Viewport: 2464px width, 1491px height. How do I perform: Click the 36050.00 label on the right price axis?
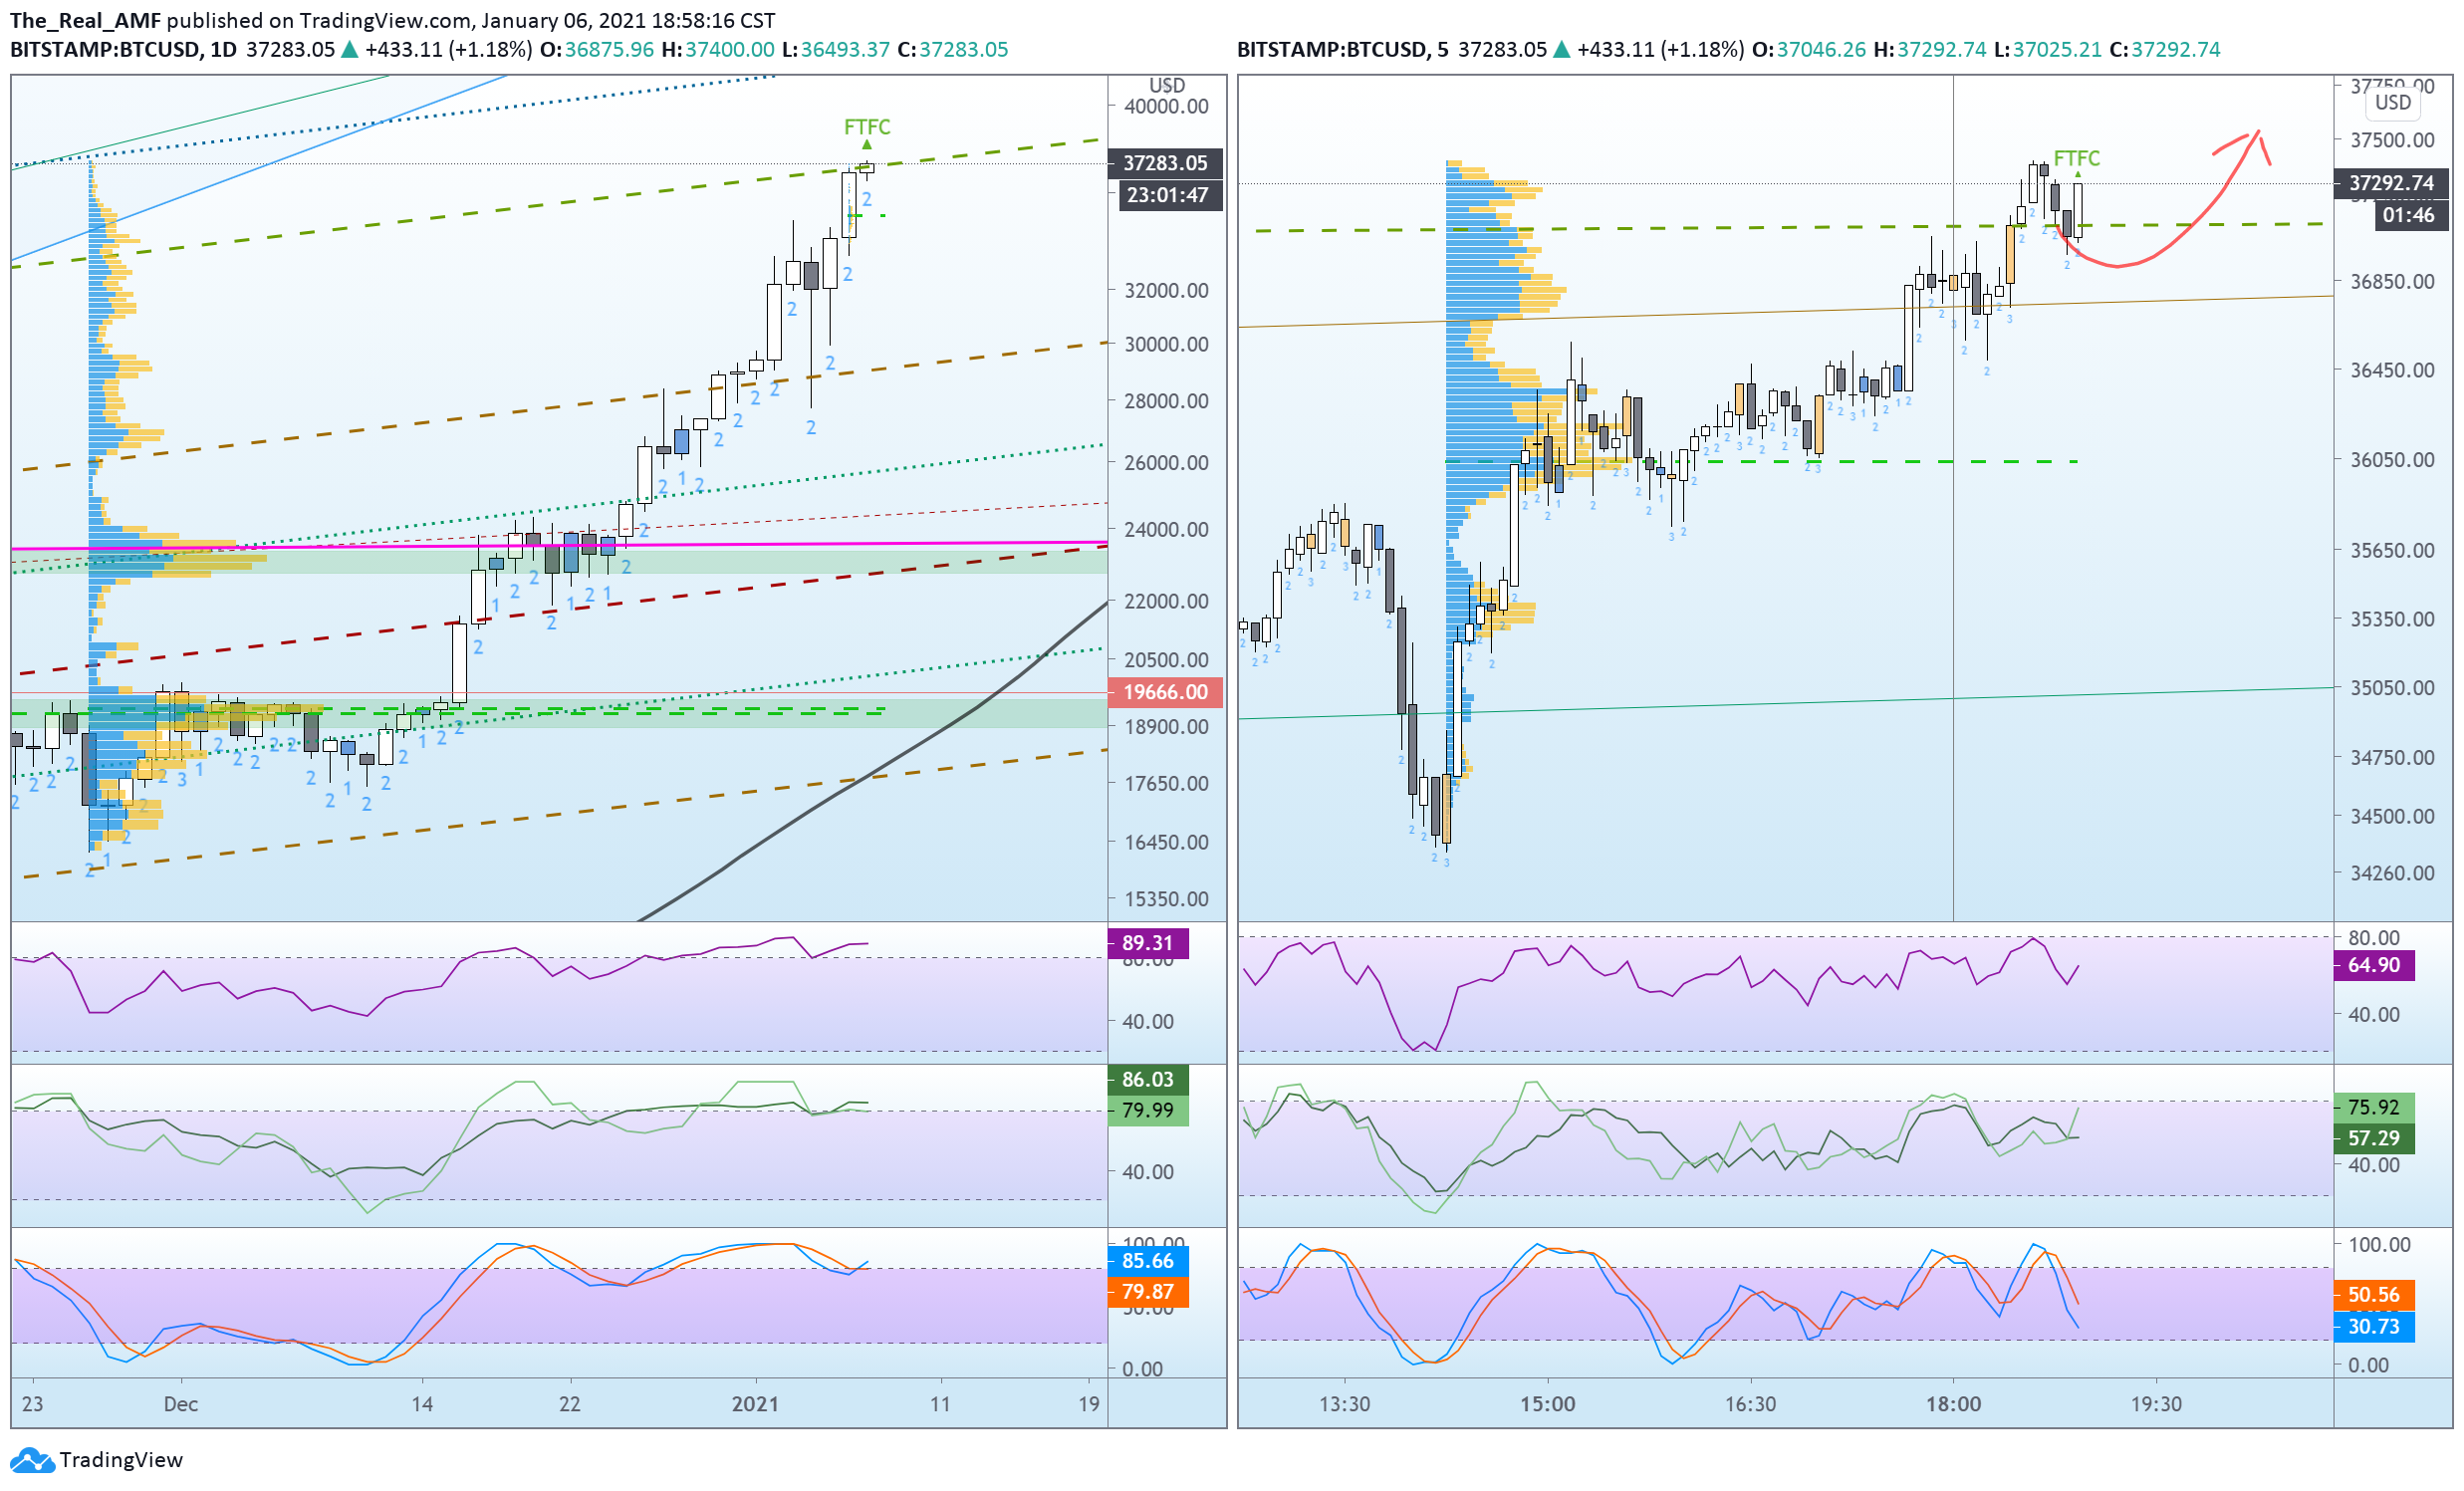tap(2392, 460)
